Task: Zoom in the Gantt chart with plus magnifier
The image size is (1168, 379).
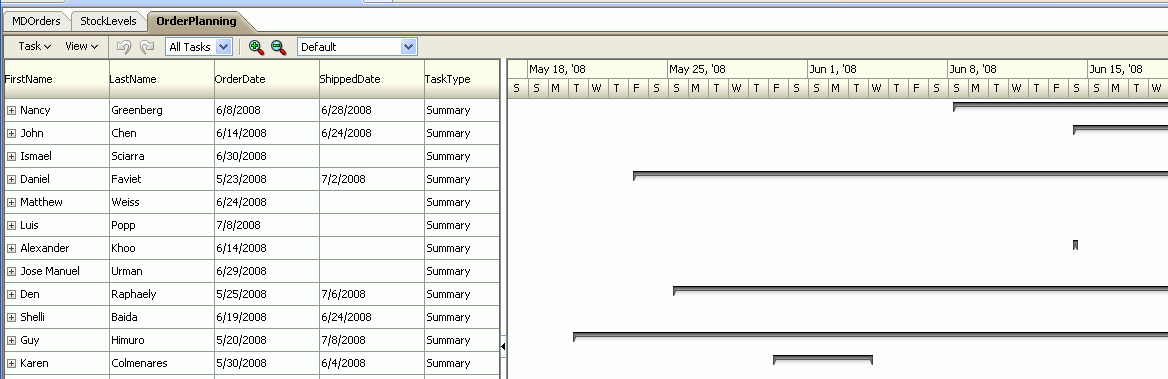Action: tap(256, 47)
